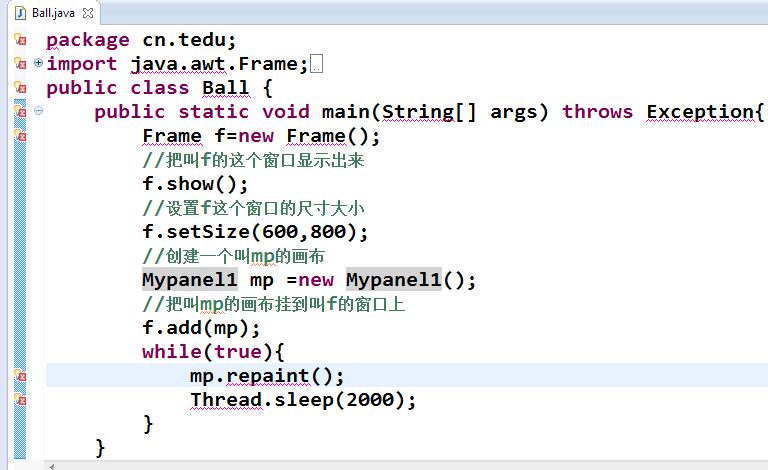Screen dimensions: 768x470
Task: Click error marker on main method line
Action: tap(20, 111)
